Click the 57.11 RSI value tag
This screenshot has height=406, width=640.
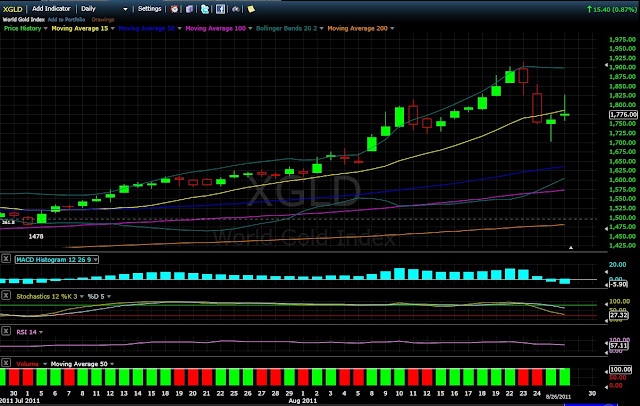point(618,346)
